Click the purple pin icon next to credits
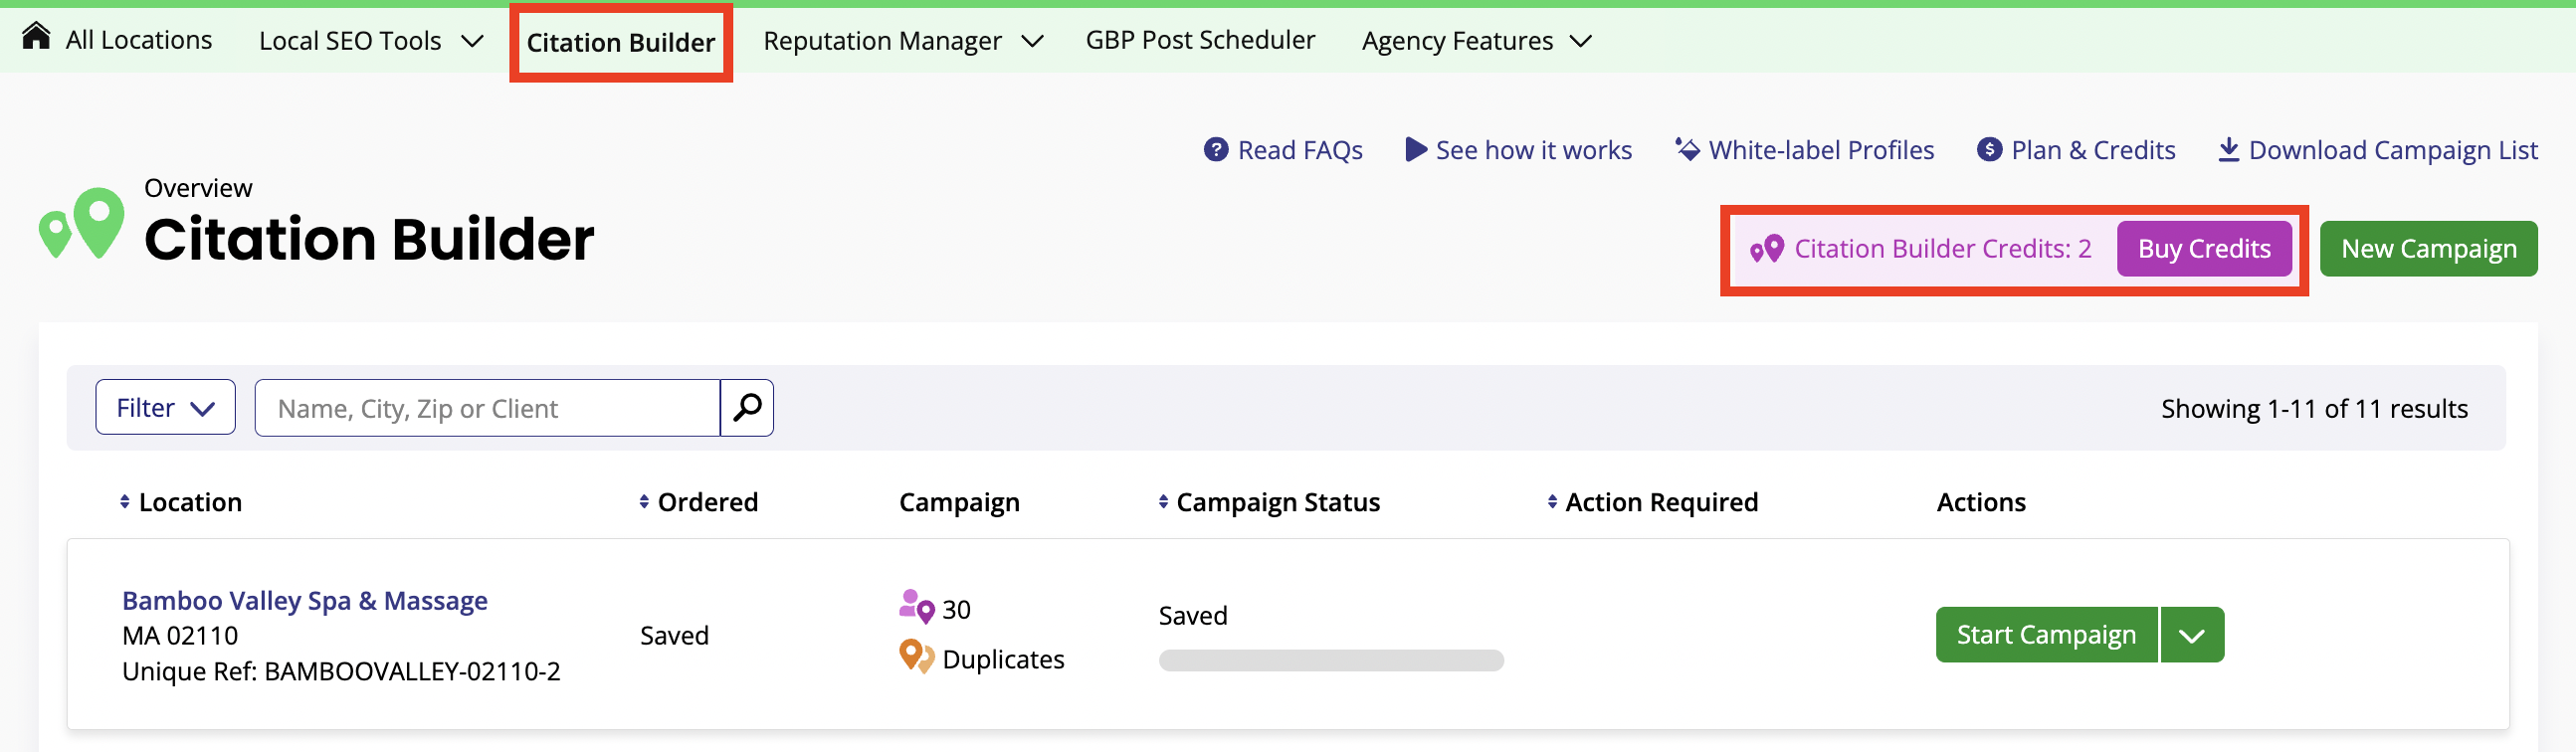Screen dimensions: 2576x752 pyautogui.click(x=1767, y=249)
